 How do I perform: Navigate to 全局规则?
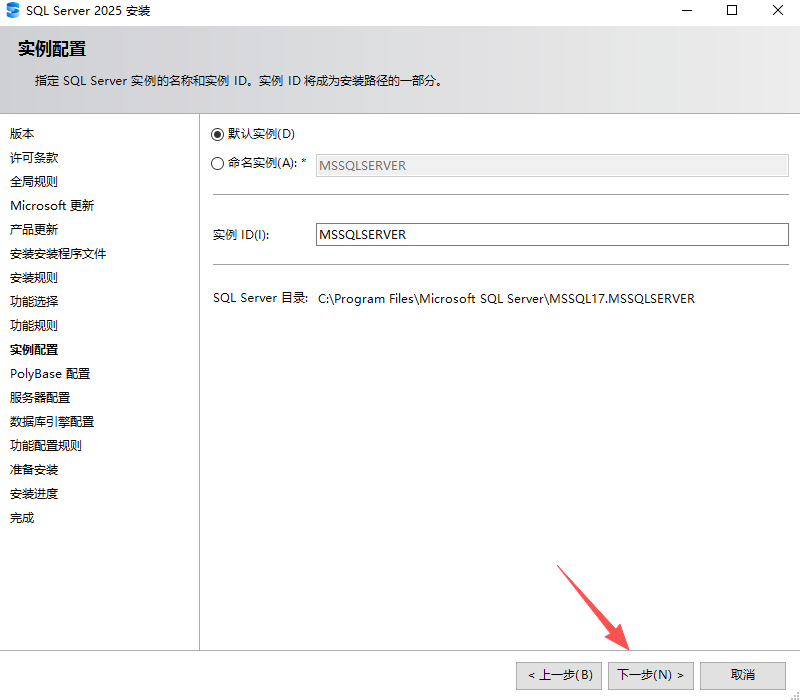(x=33, y=181)
